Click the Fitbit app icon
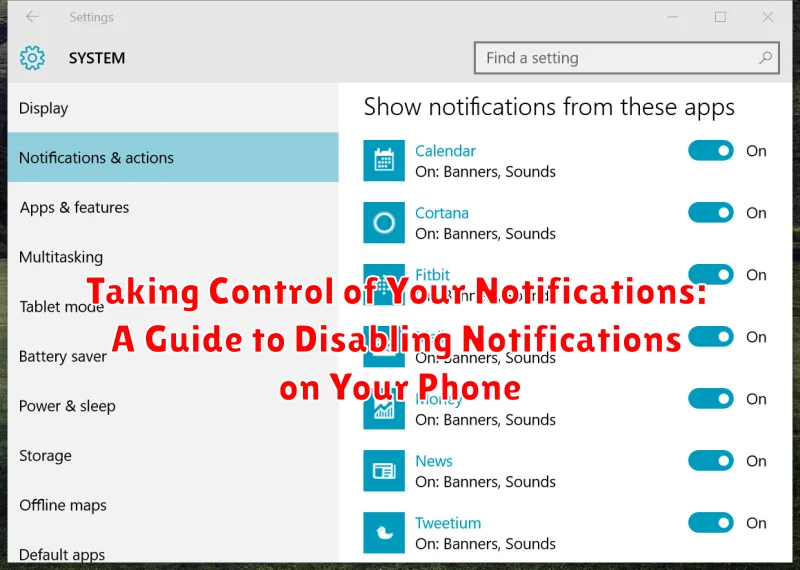Image resolution: width=800 pixels, height=570 pixels. (x=384, y=284)
